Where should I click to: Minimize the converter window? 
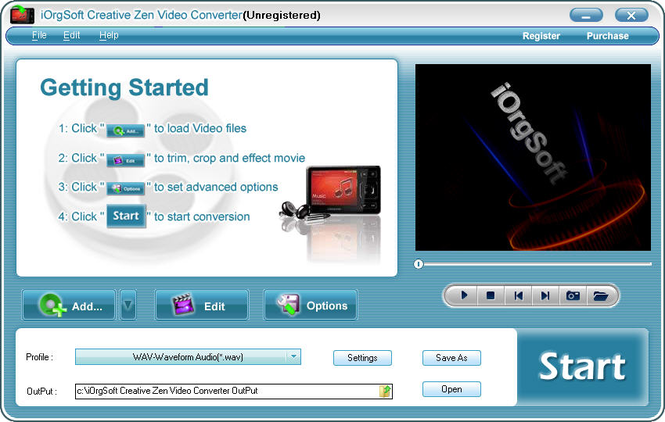tap(586, 16)
